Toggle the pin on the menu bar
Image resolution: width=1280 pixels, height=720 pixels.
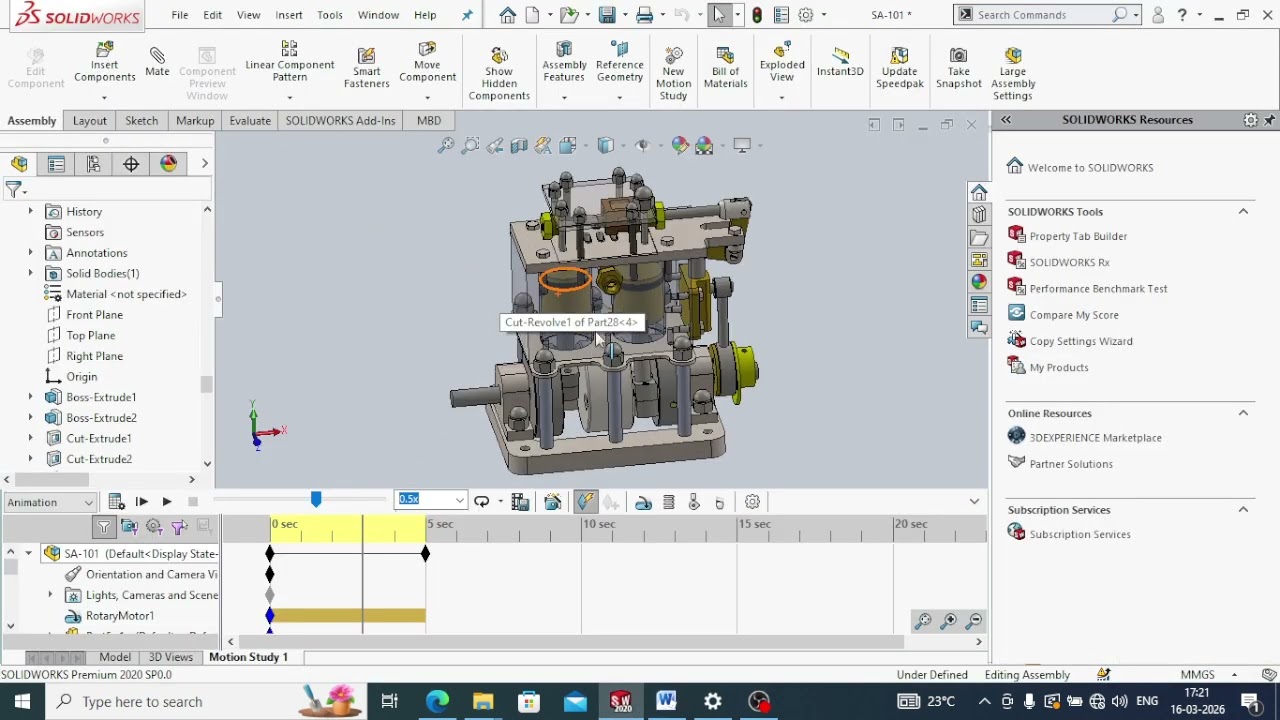coord(467,15)
